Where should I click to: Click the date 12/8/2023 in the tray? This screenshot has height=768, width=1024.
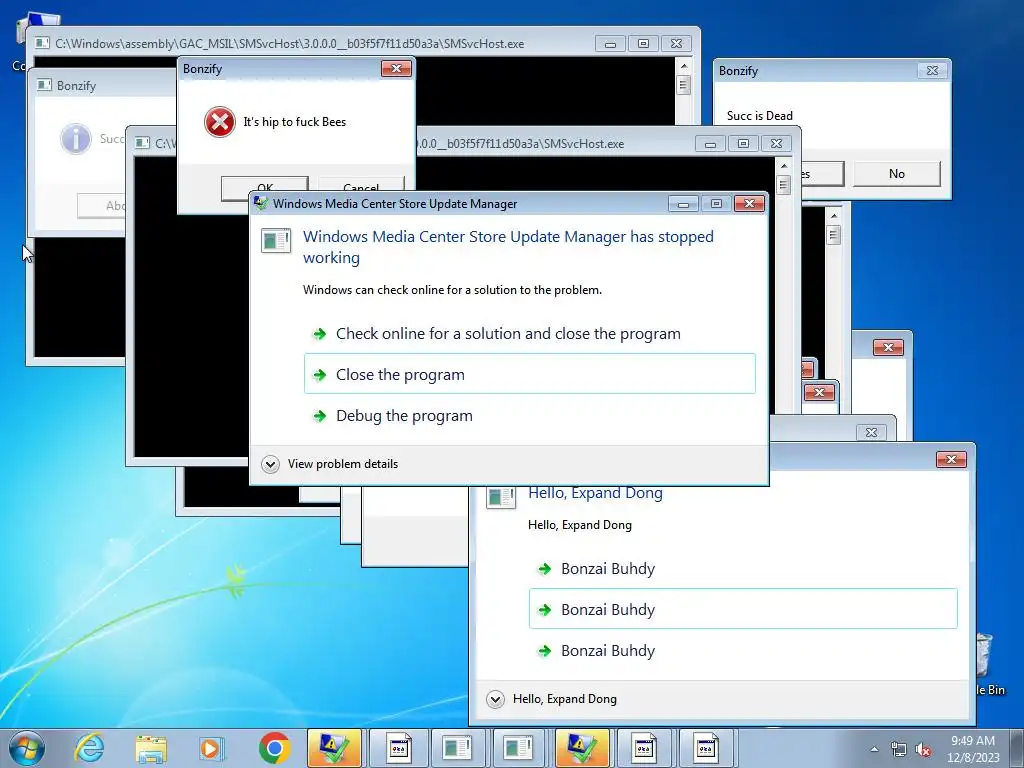tap(973, 758)
